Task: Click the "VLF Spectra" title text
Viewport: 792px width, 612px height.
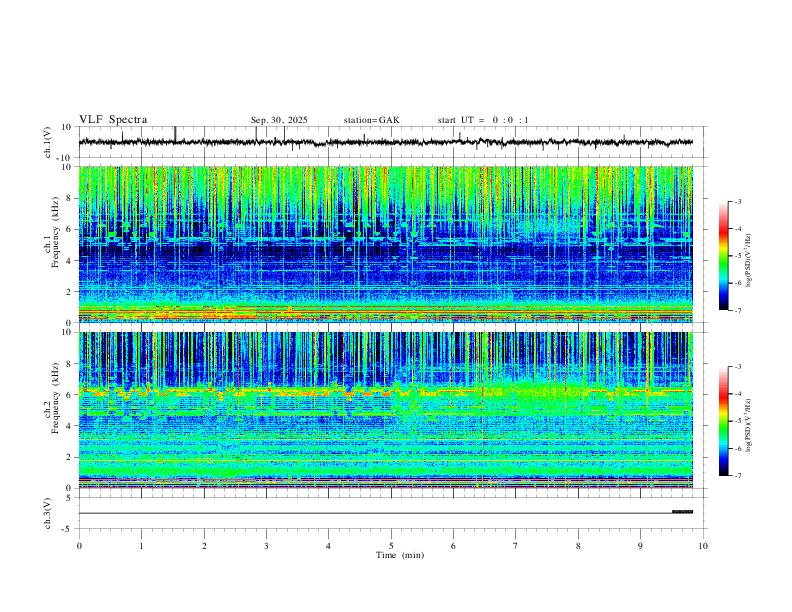Action: (x=113, y=120)
